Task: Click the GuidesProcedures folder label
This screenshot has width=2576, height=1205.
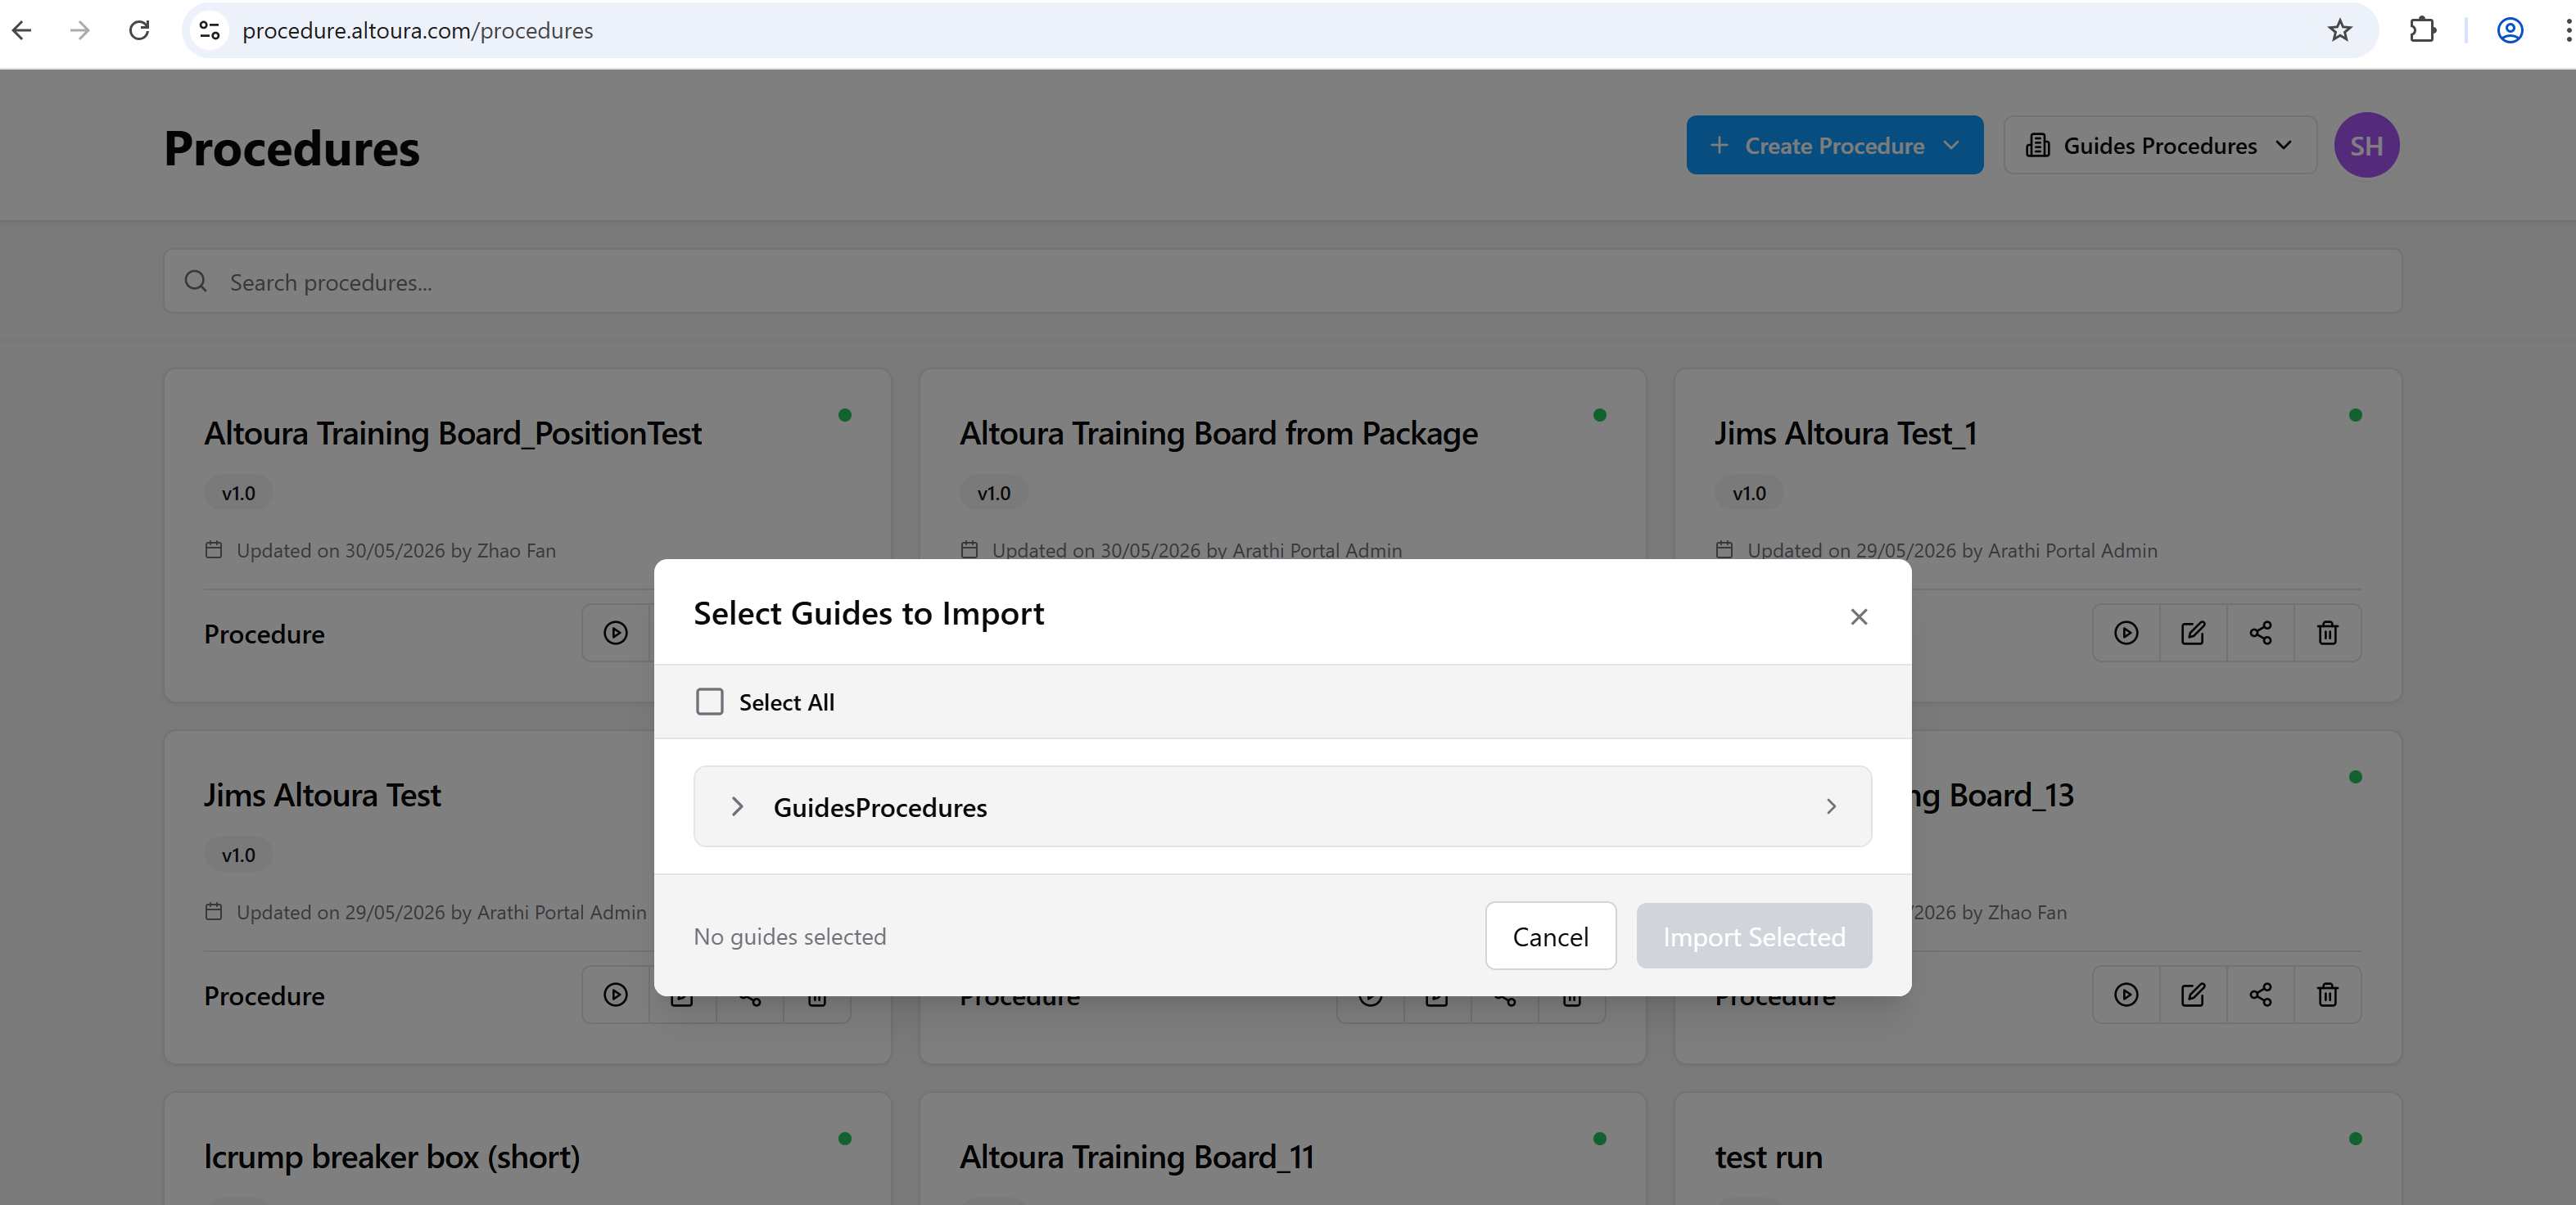Action: click(880, 807)
